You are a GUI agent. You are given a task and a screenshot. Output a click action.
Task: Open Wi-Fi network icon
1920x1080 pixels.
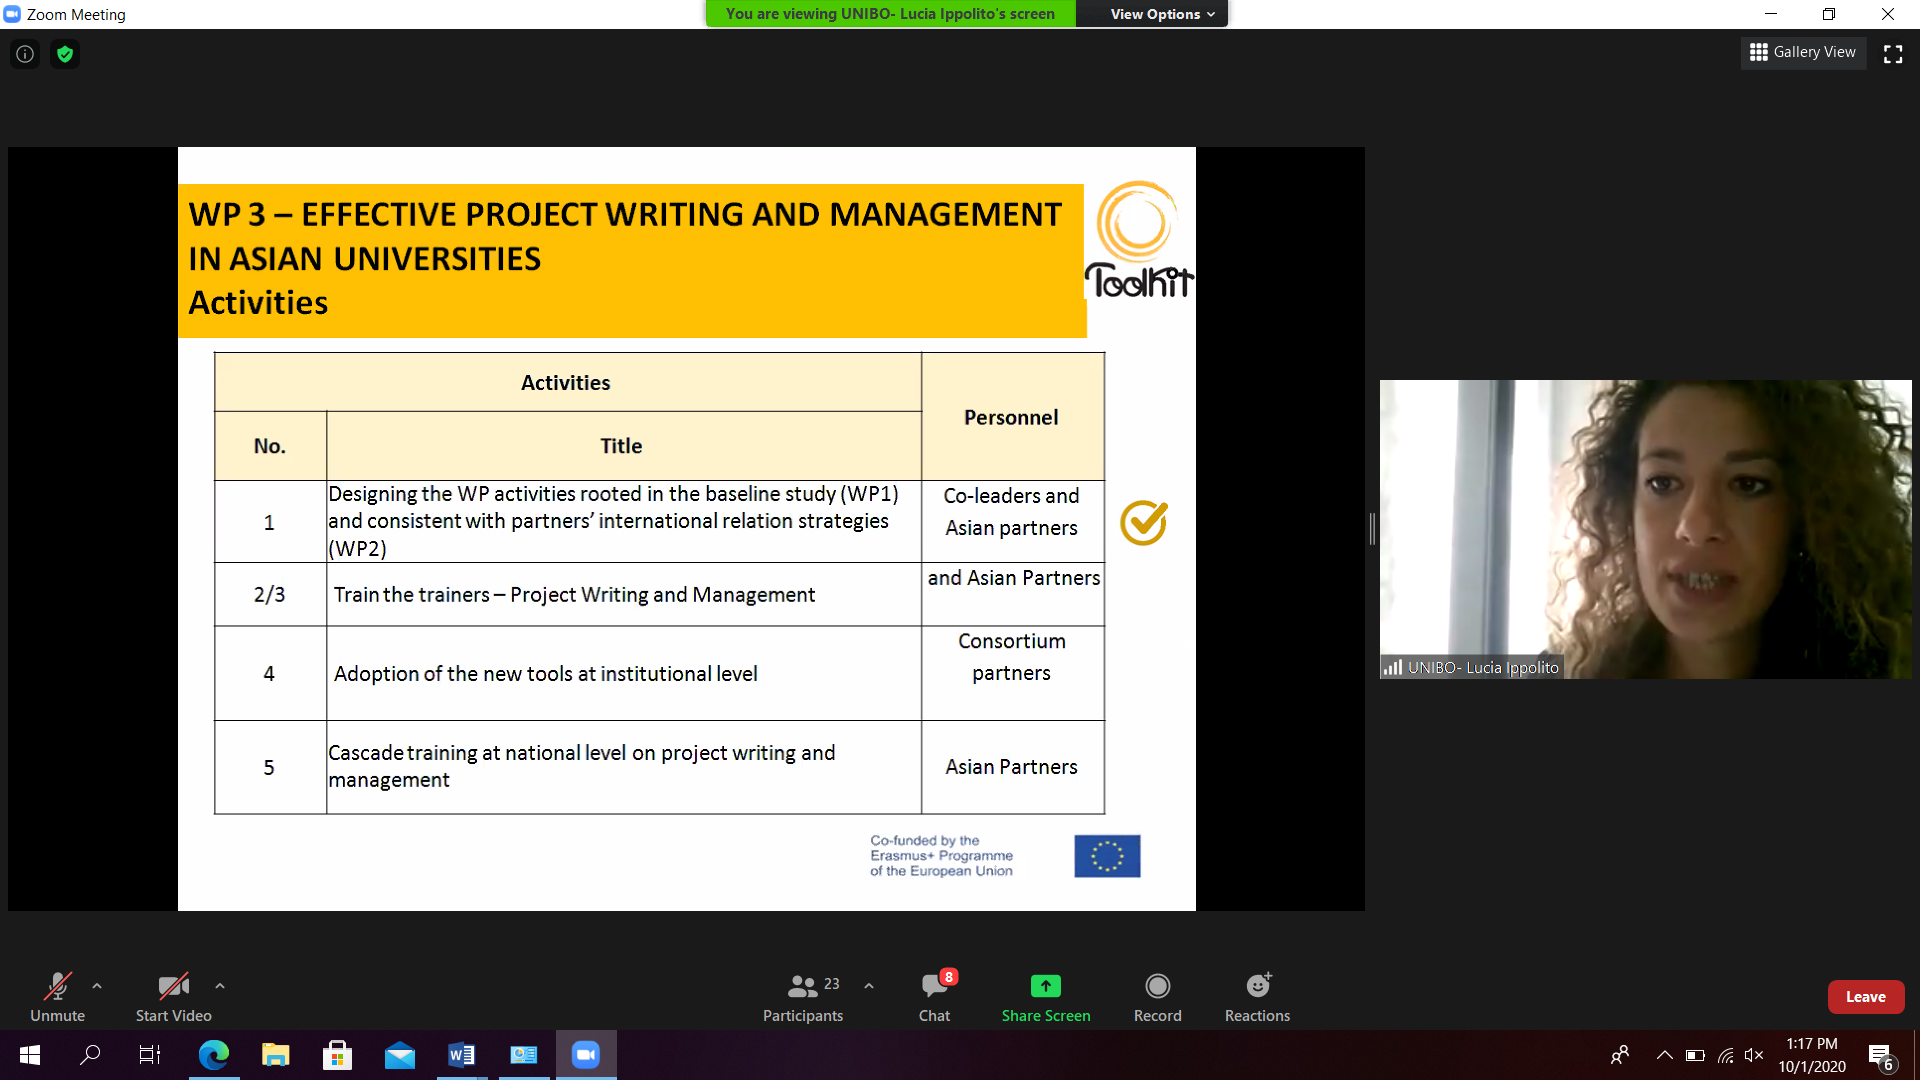pyautogui.click(x=1725, y=1055)
